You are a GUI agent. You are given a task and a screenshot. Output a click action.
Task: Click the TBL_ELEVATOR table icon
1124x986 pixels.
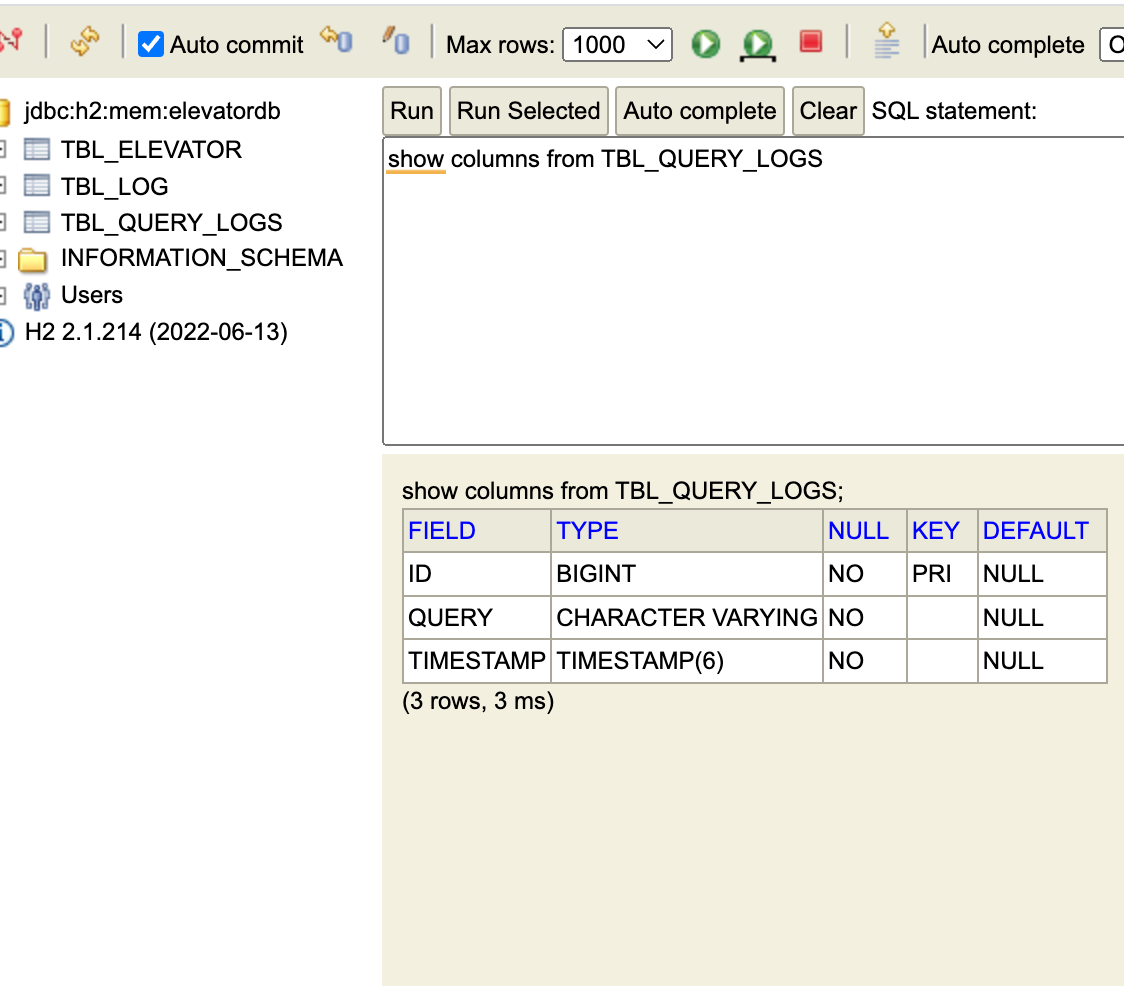pyautogui.click(x=37, y=149)
